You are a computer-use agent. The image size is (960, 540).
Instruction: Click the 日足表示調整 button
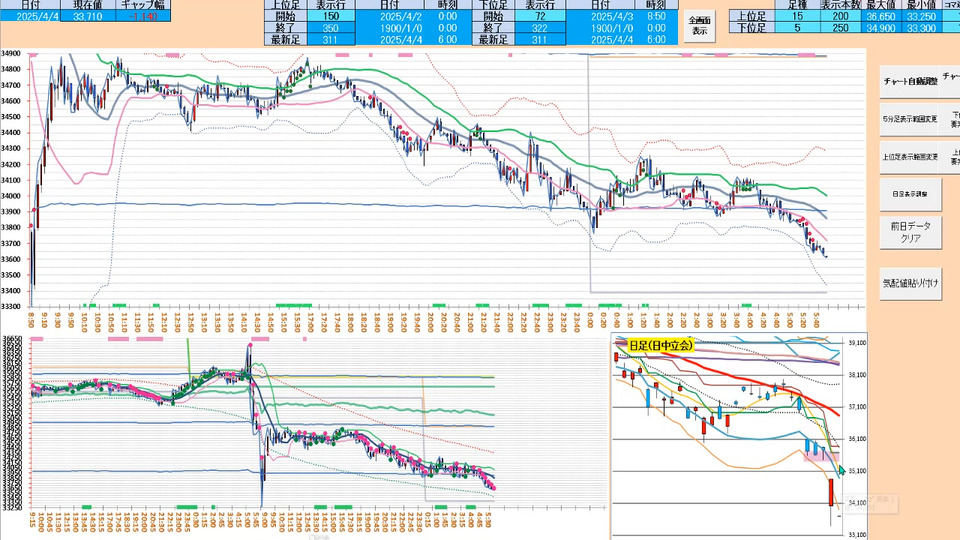point(910,194)
